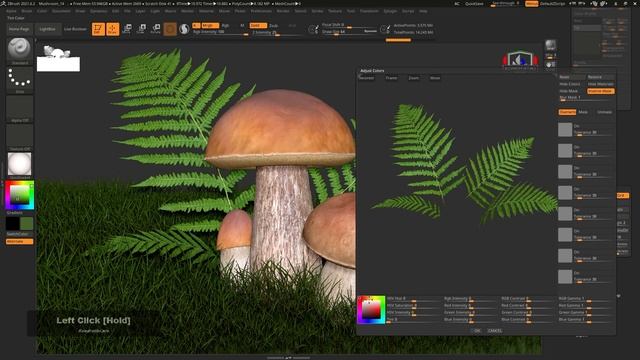Enable Zsub sculpt mode
Screen dimensions: 640x360
coord(273,25)
